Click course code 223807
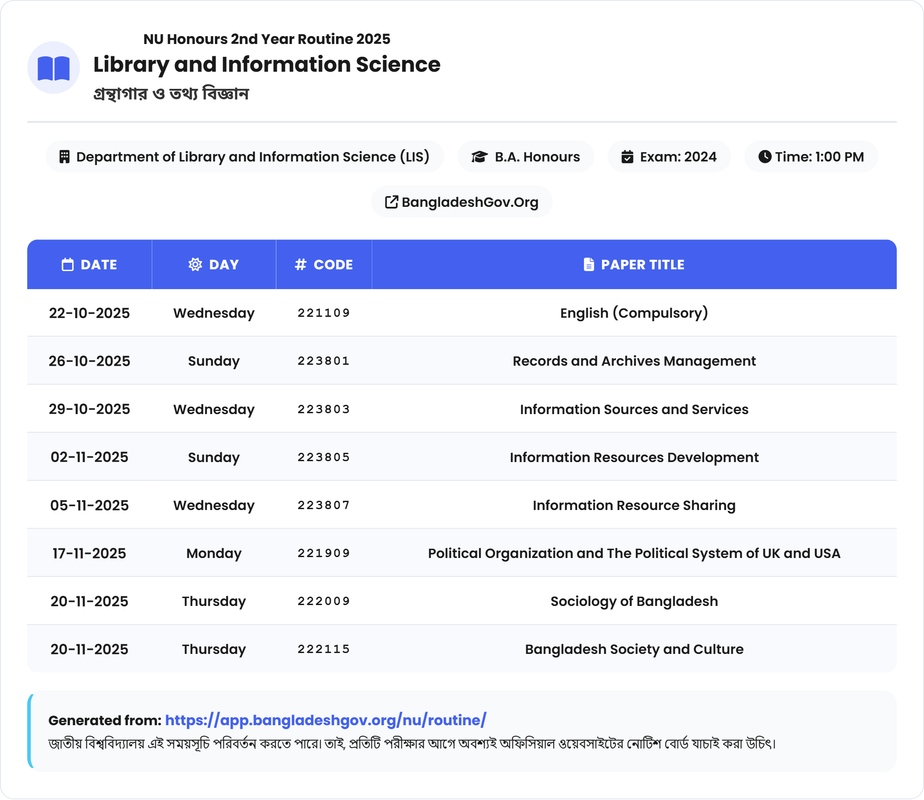Image resolution: width=924 pixels, height=800 pixels. pyautogui.click(x=324, y=505)
